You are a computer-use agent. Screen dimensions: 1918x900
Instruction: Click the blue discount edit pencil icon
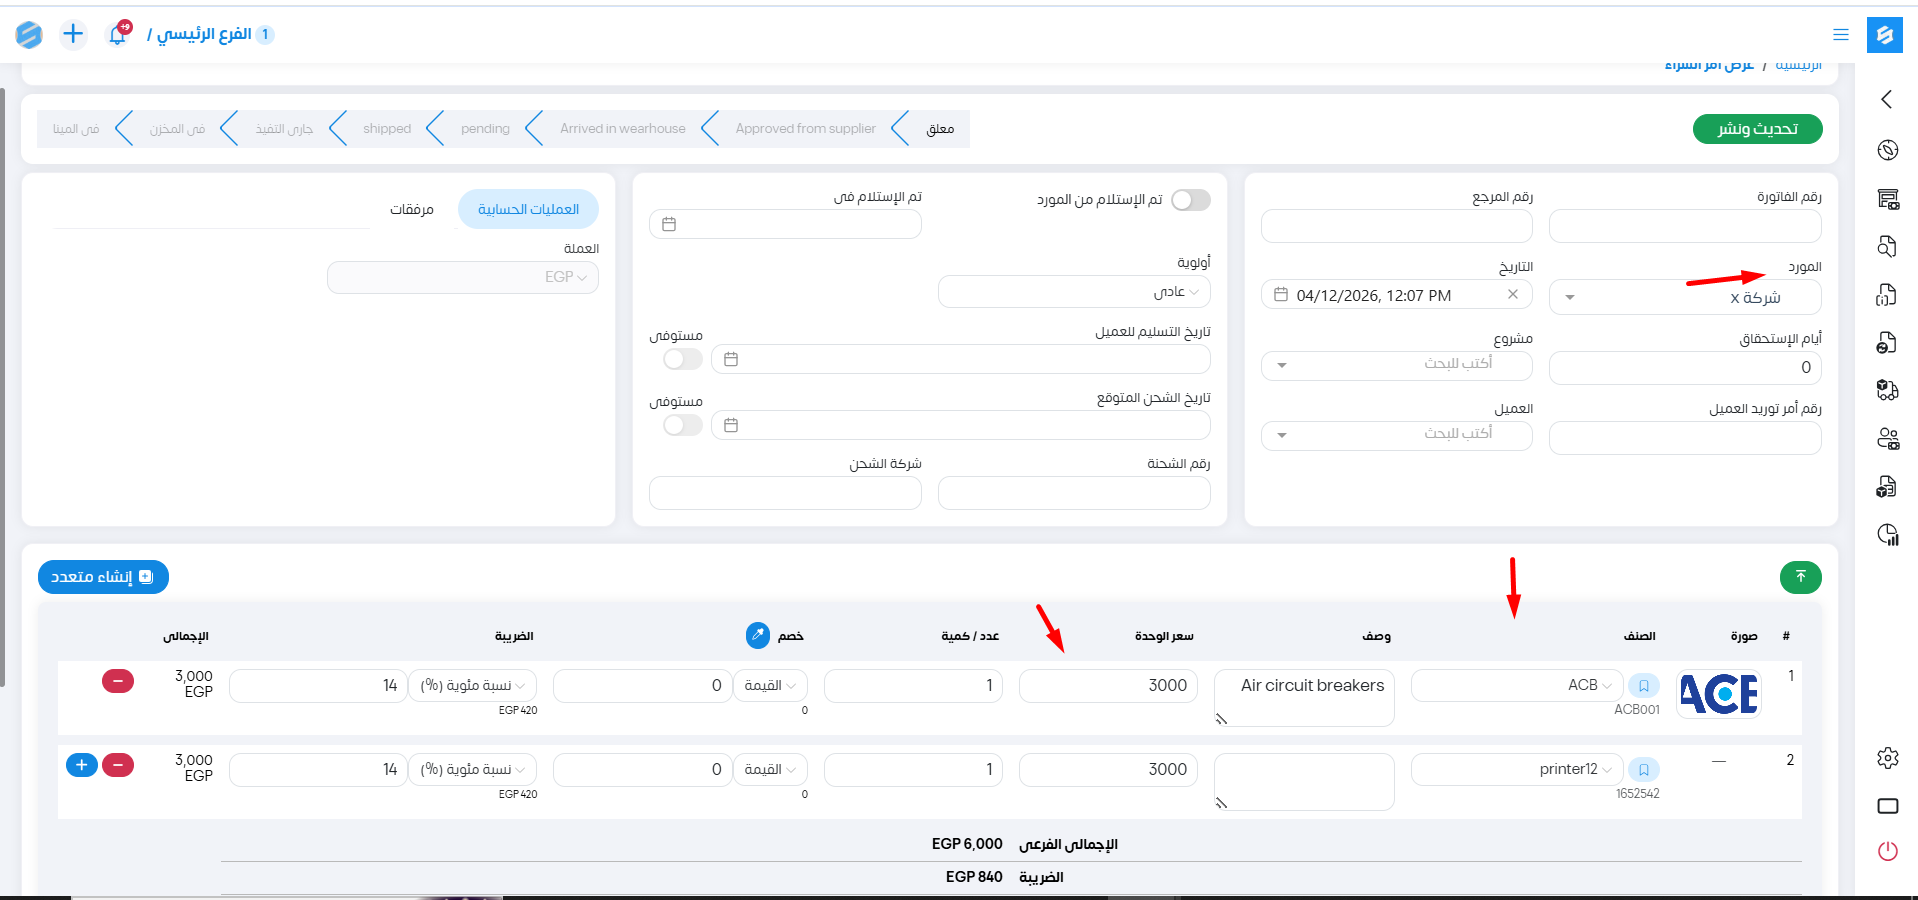pos(758,635)
